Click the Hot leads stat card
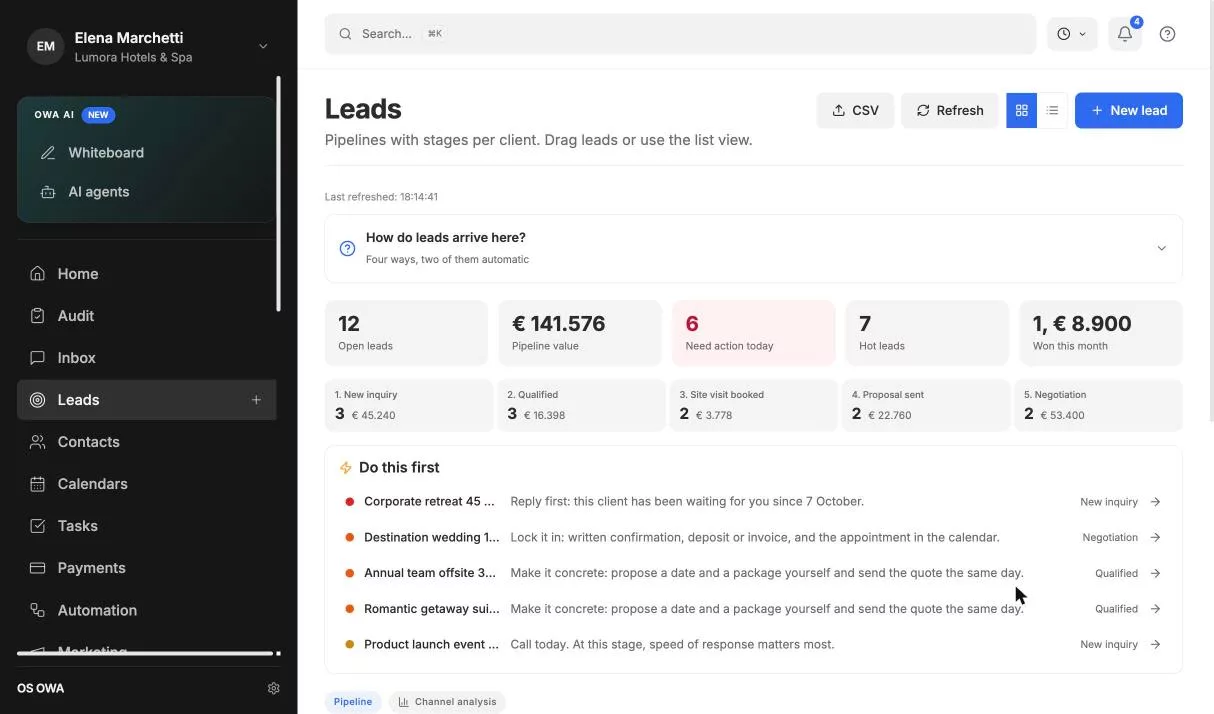 [x=927, y=333]
